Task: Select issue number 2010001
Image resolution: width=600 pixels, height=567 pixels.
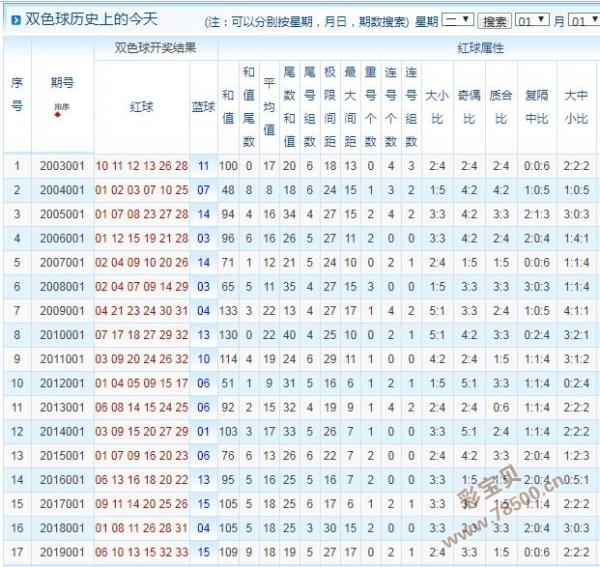Action: click(62, 335)
